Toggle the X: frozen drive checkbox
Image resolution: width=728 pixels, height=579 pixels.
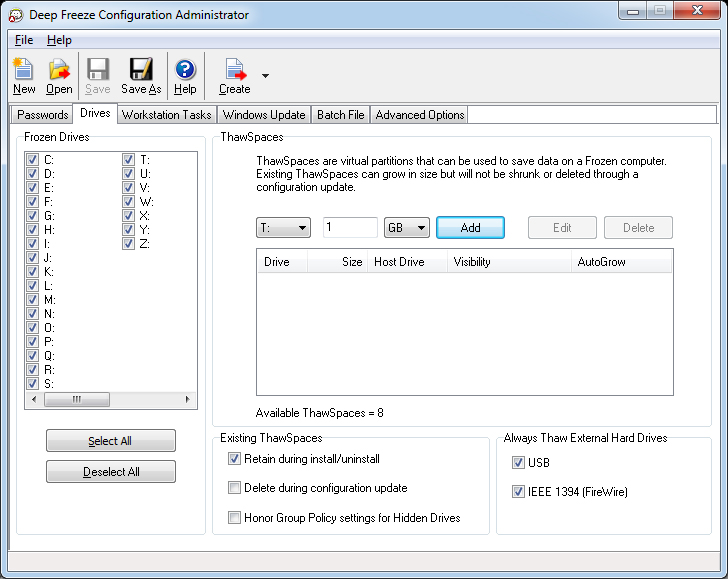click(x=129, y=215)
